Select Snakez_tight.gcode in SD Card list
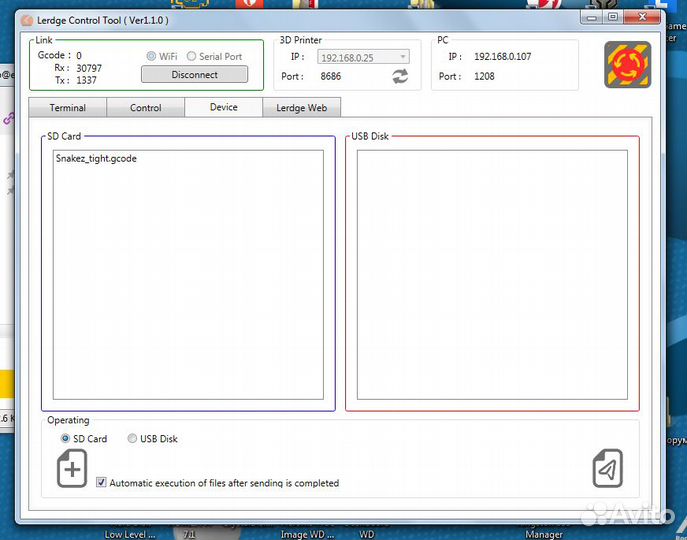Screen dimensions: 687x540 pyautogui.click(x=96, y=159)
